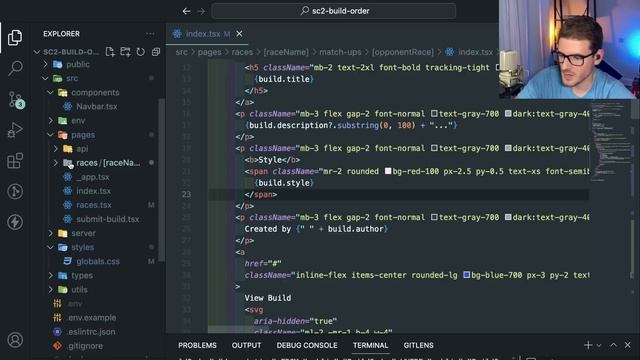Click the [raceName] breadcrumb segment

point(286,52)
